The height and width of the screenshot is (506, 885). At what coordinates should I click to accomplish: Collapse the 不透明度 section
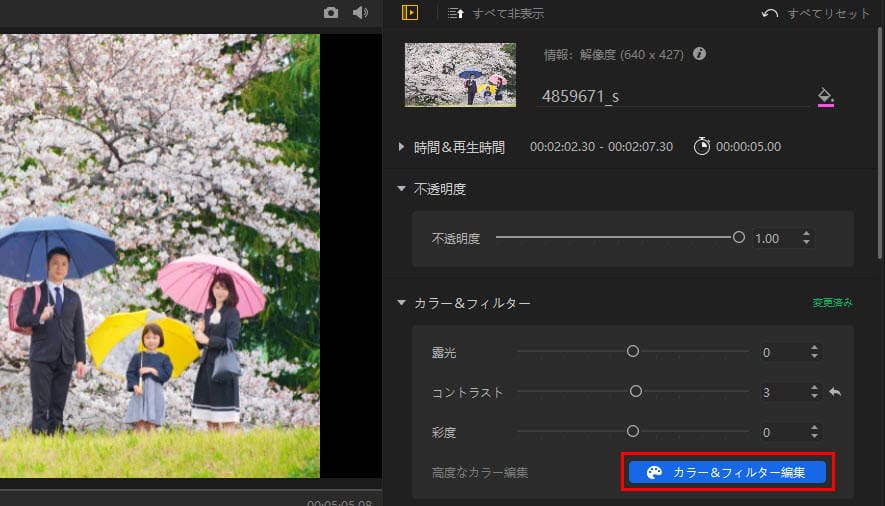point(401,188)
